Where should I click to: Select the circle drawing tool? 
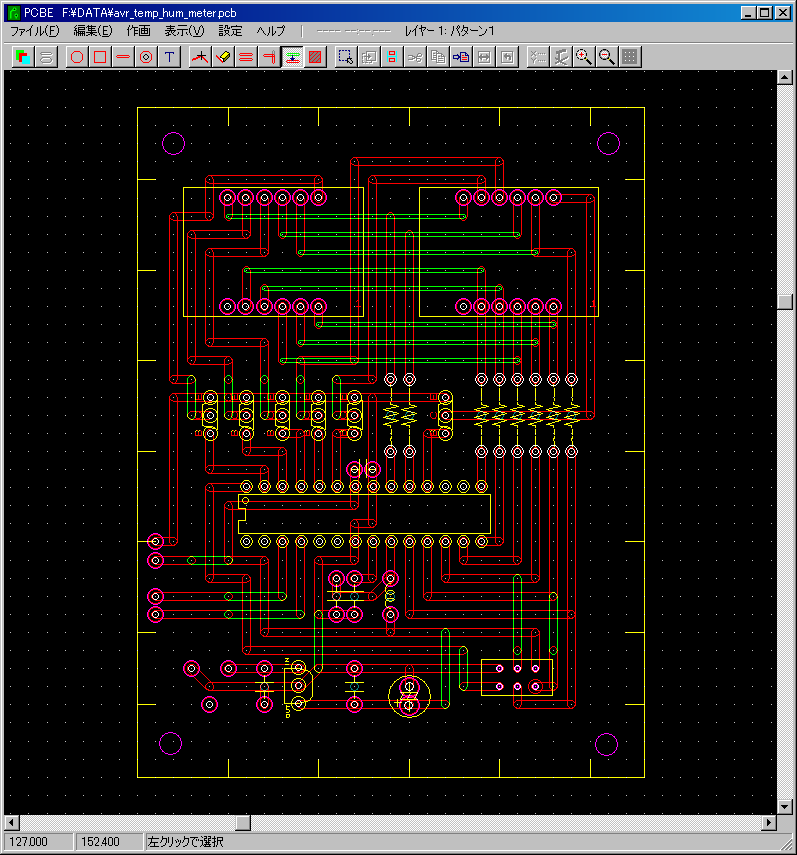(x=77, y=57)
